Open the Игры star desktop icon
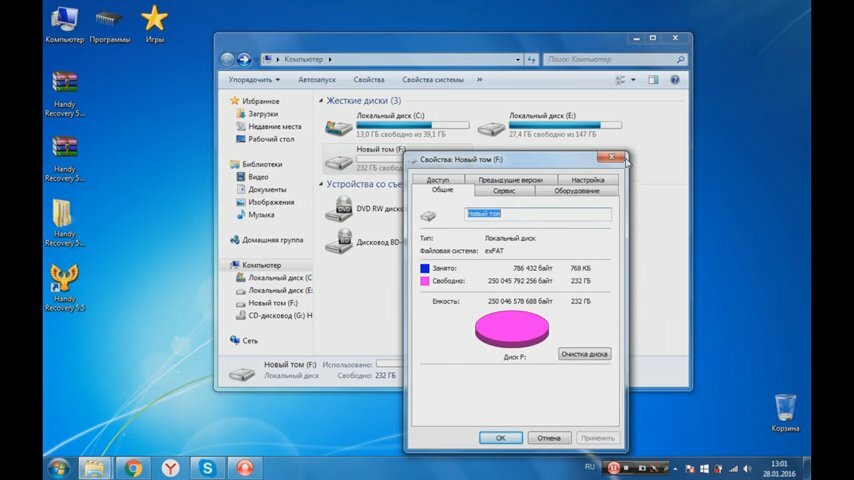This screenshot has width=854, height=480. [155, 25]
